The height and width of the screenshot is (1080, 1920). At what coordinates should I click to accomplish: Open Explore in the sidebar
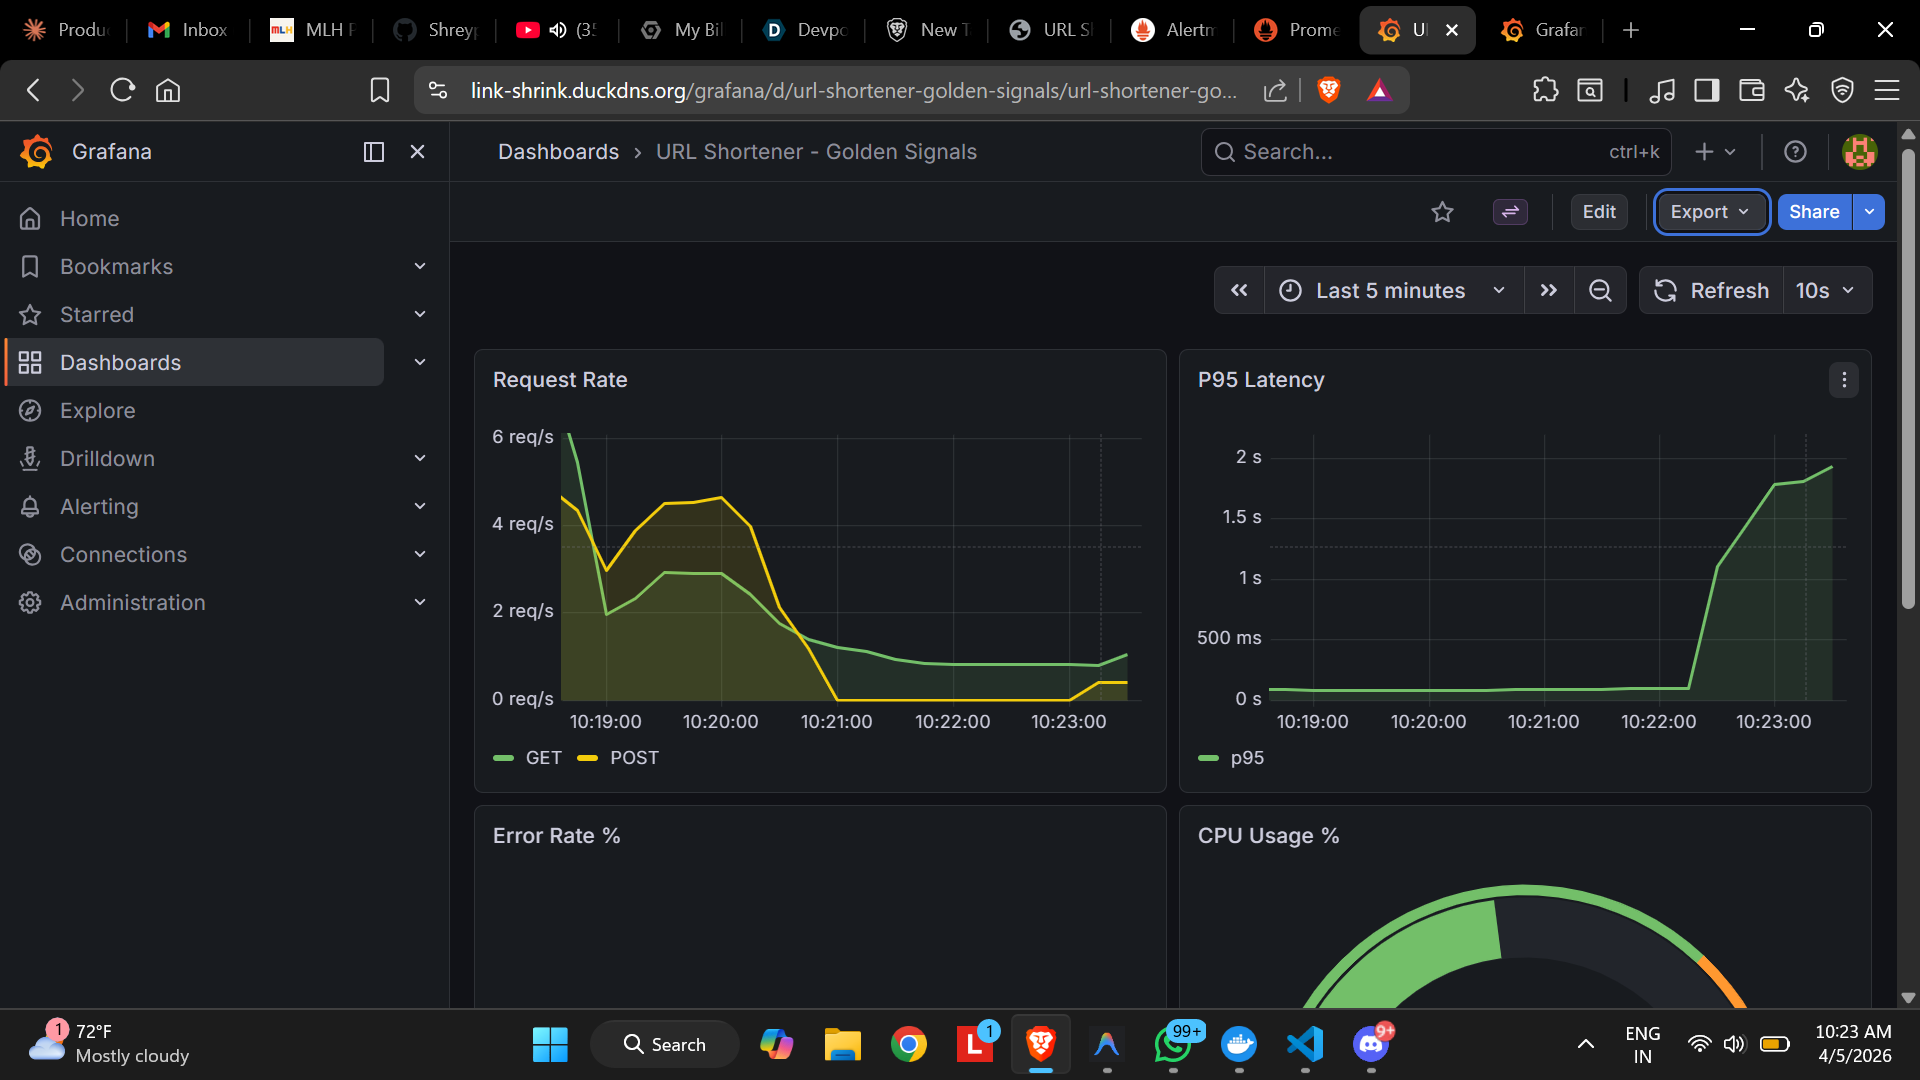click(97, 411)
